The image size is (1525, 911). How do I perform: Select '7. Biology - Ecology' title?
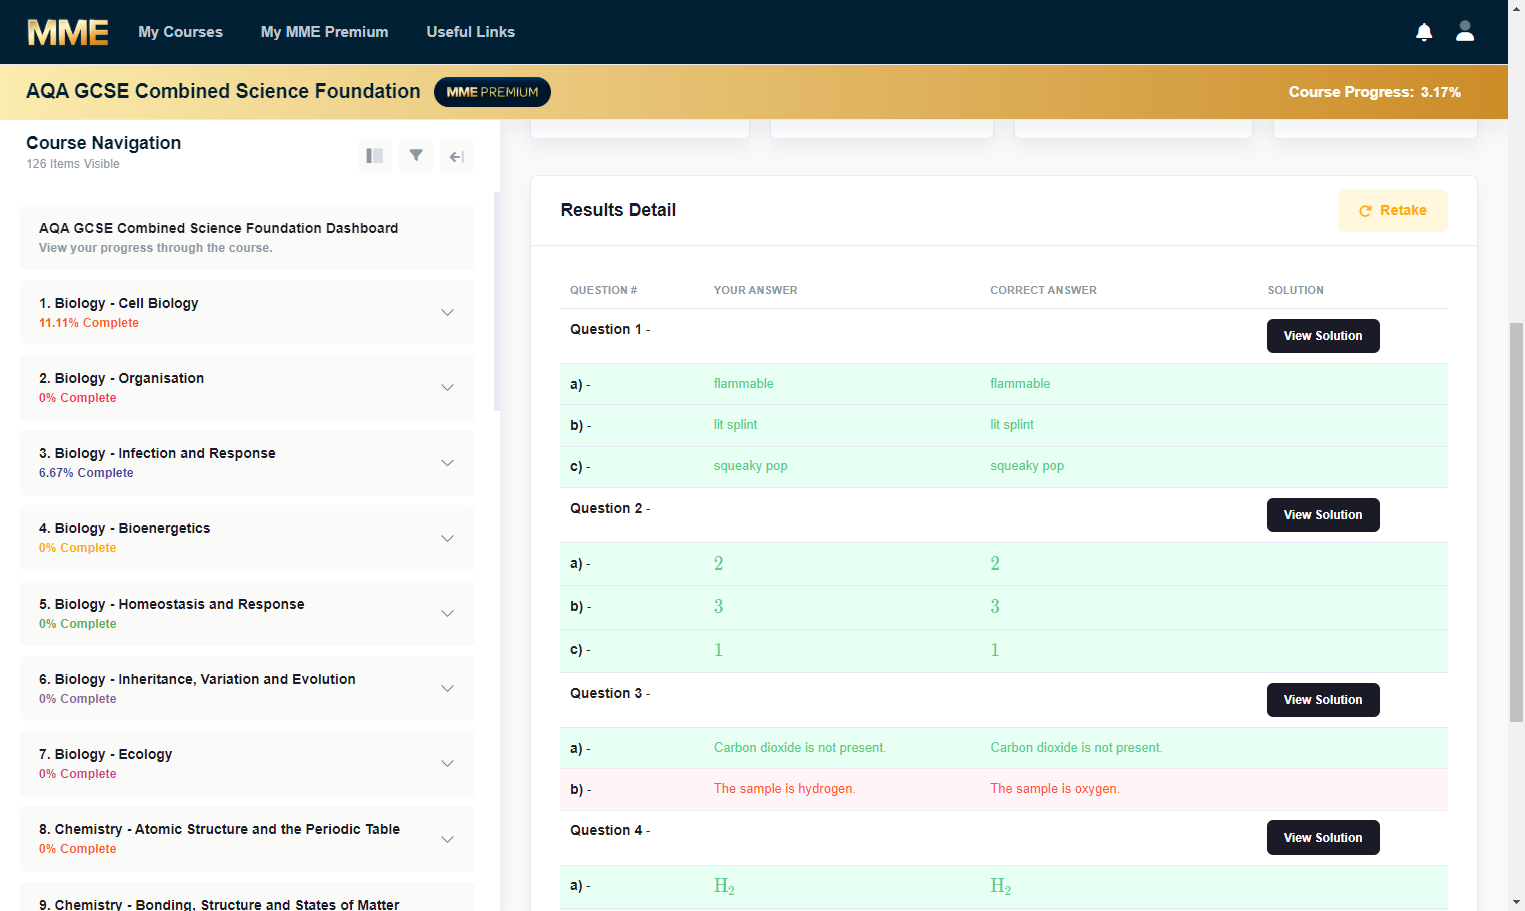pos(105,754)
